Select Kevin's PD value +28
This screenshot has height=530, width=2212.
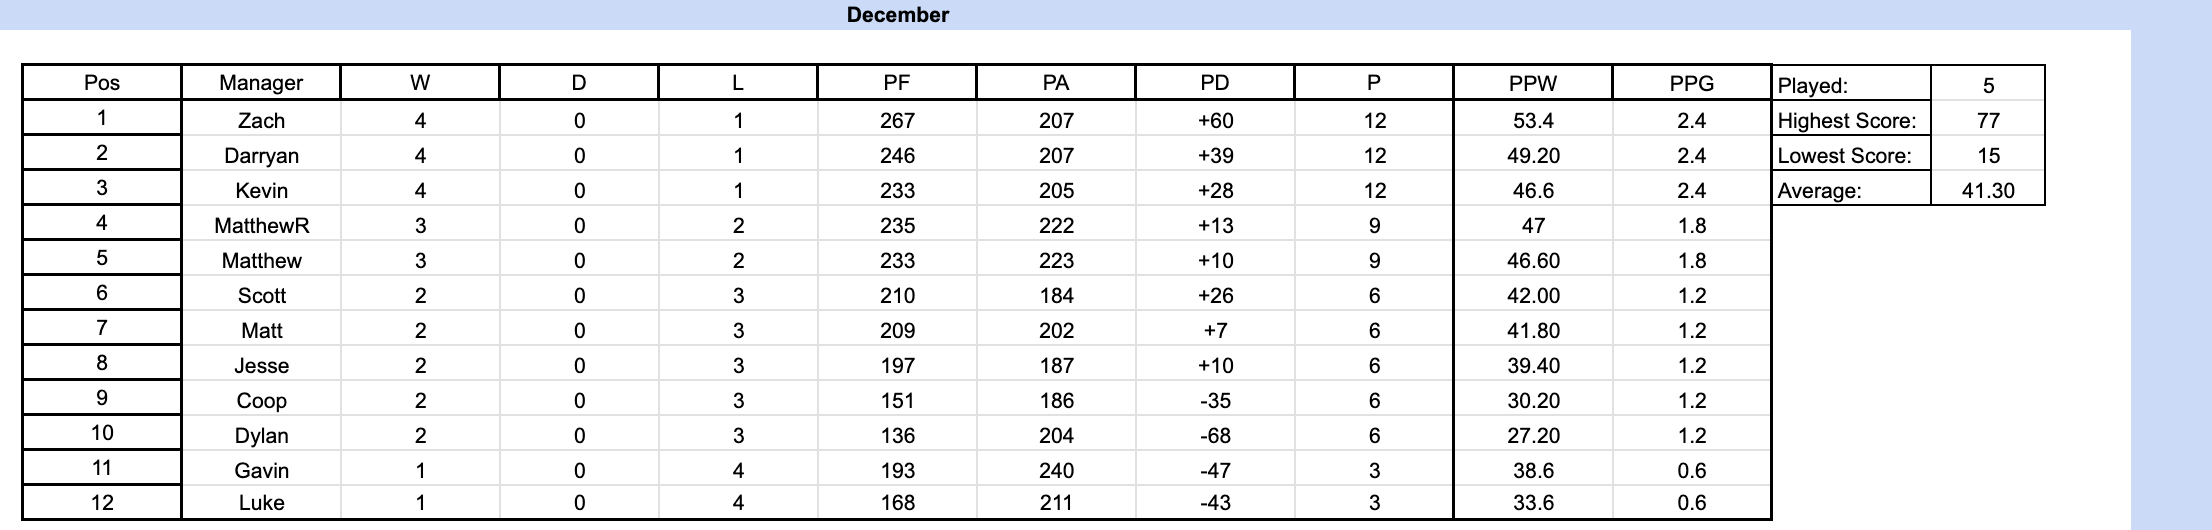tap(1214, 191)
